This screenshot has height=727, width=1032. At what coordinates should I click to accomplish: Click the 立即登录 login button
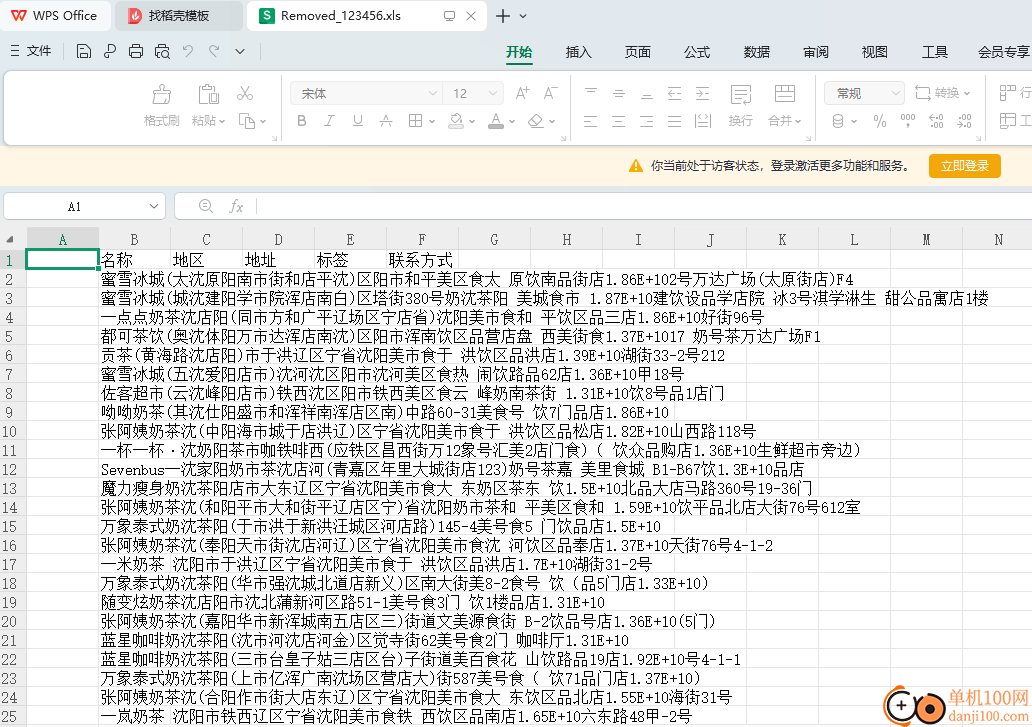(x=964, y=166)
